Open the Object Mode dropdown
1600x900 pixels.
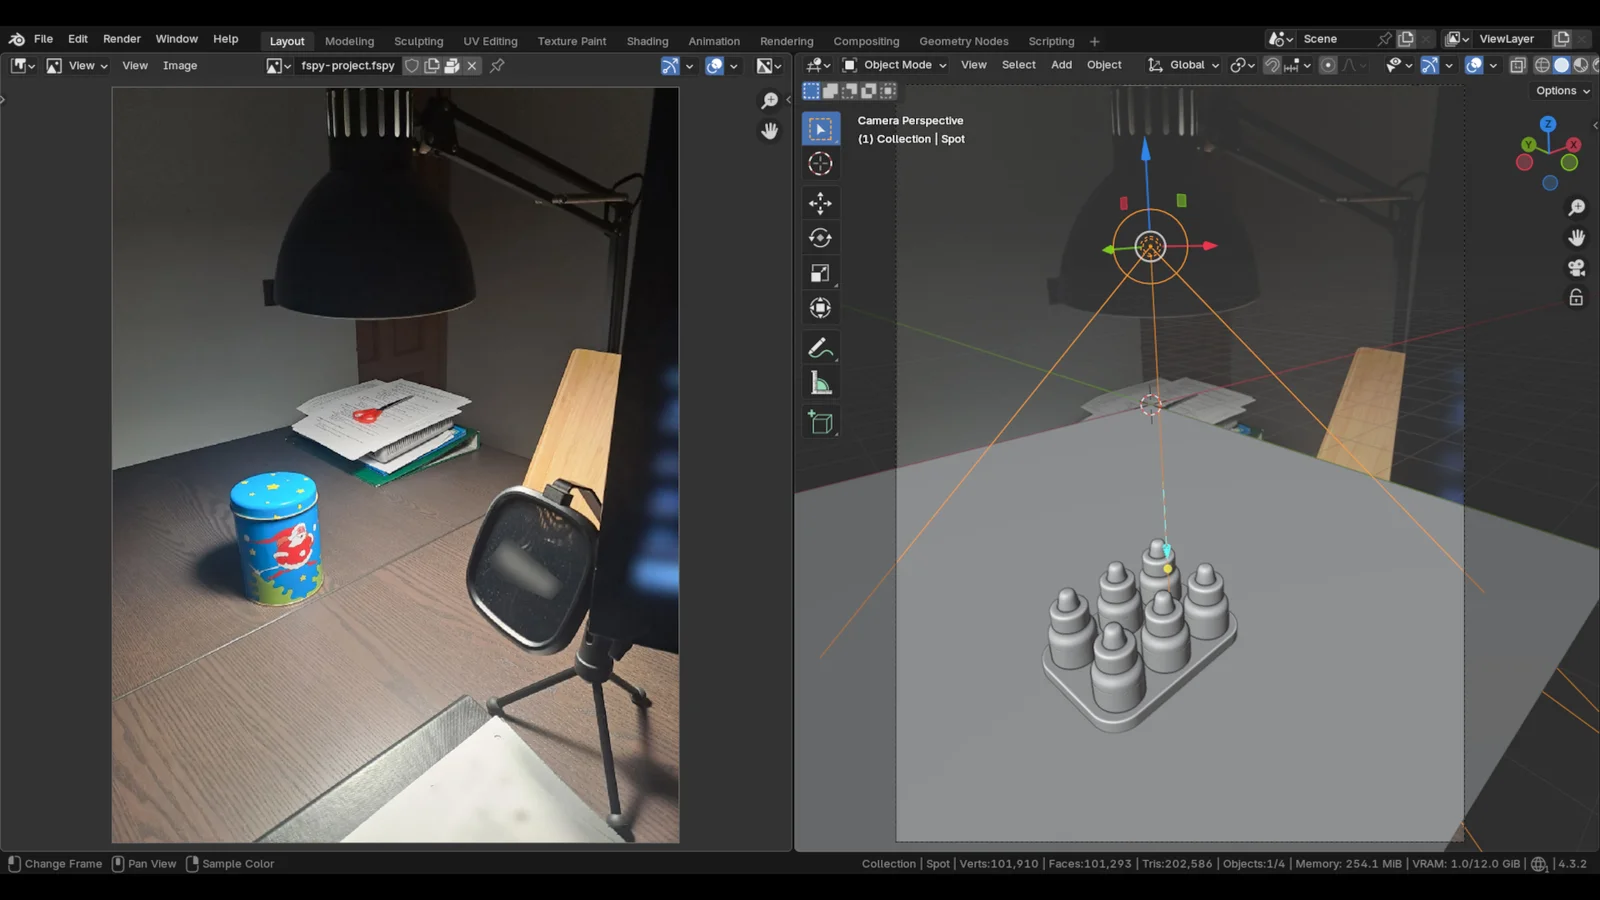point(894,65)
